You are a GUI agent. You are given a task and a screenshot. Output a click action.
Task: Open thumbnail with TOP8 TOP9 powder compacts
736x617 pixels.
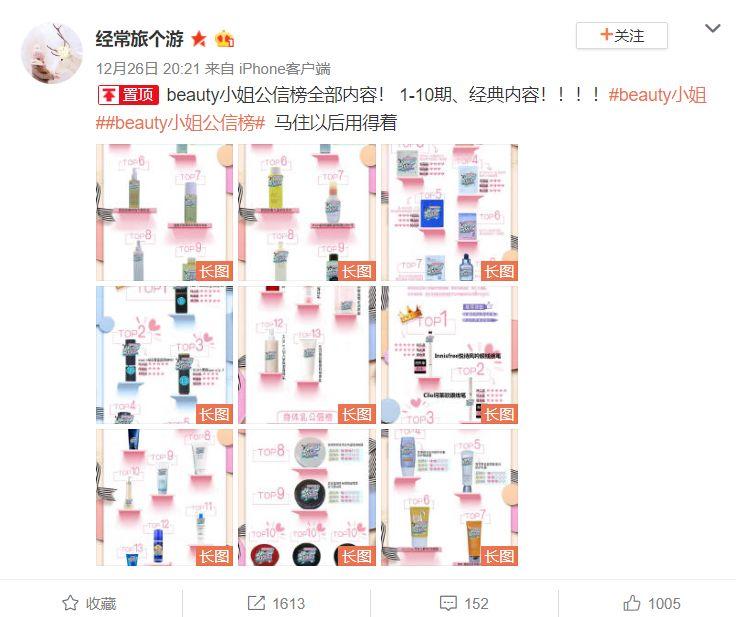pos(307,497)
